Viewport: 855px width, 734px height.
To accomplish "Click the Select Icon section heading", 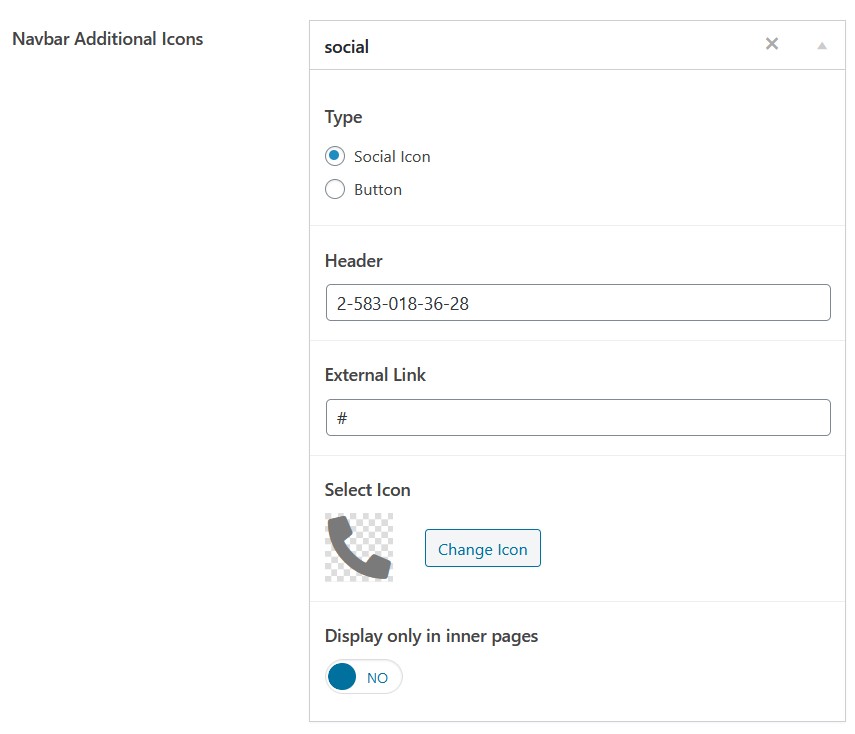I will (x=368, y=490).
